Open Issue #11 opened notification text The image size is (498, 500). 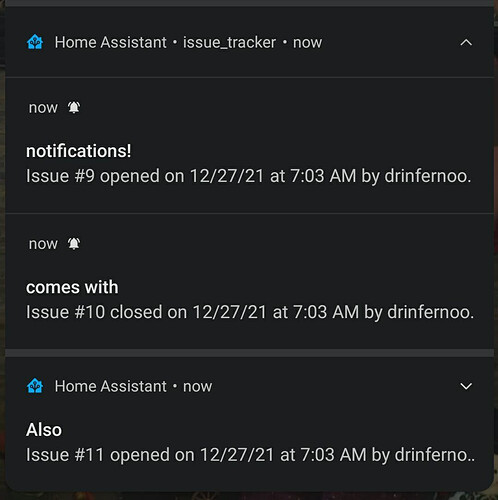(x=250, y=455)
